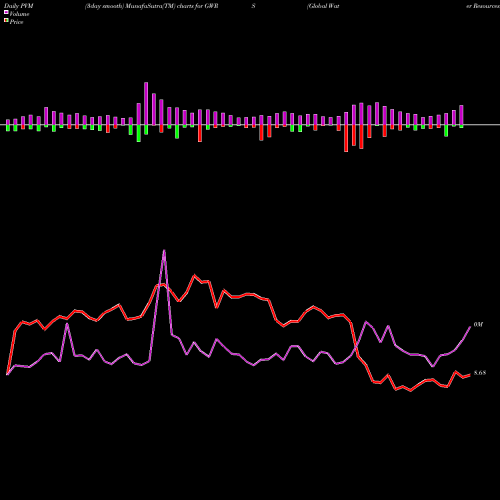Click the longest red downward price bar
Image resolution: width=500 pixels, height=500 pixels.
[346, 138]
